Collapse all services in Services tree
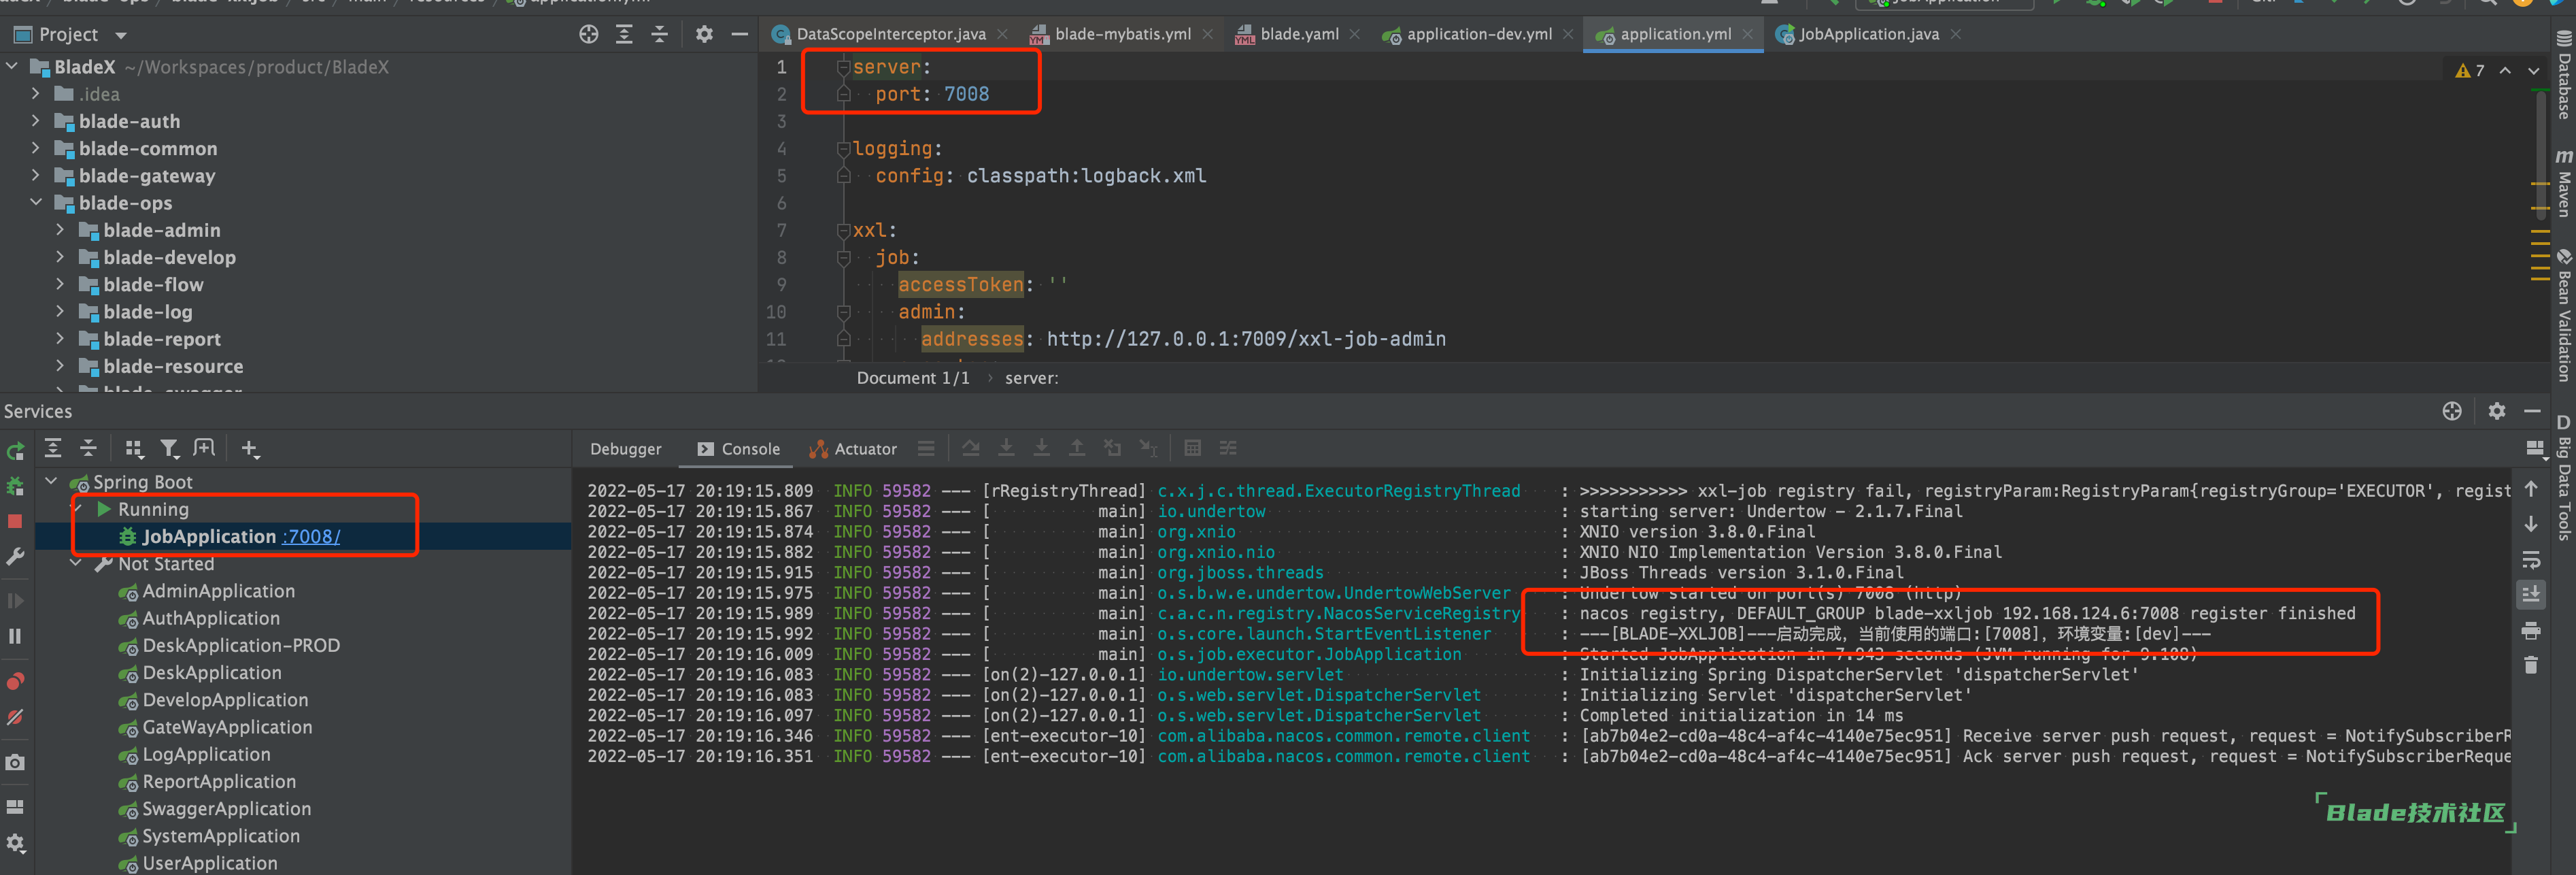Viewport: 2576px width, 875px height. coord(88,448)
